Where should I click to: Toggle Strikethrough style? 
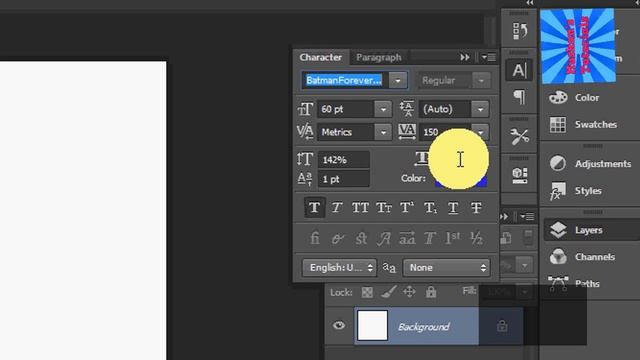[x=476, y=208]
